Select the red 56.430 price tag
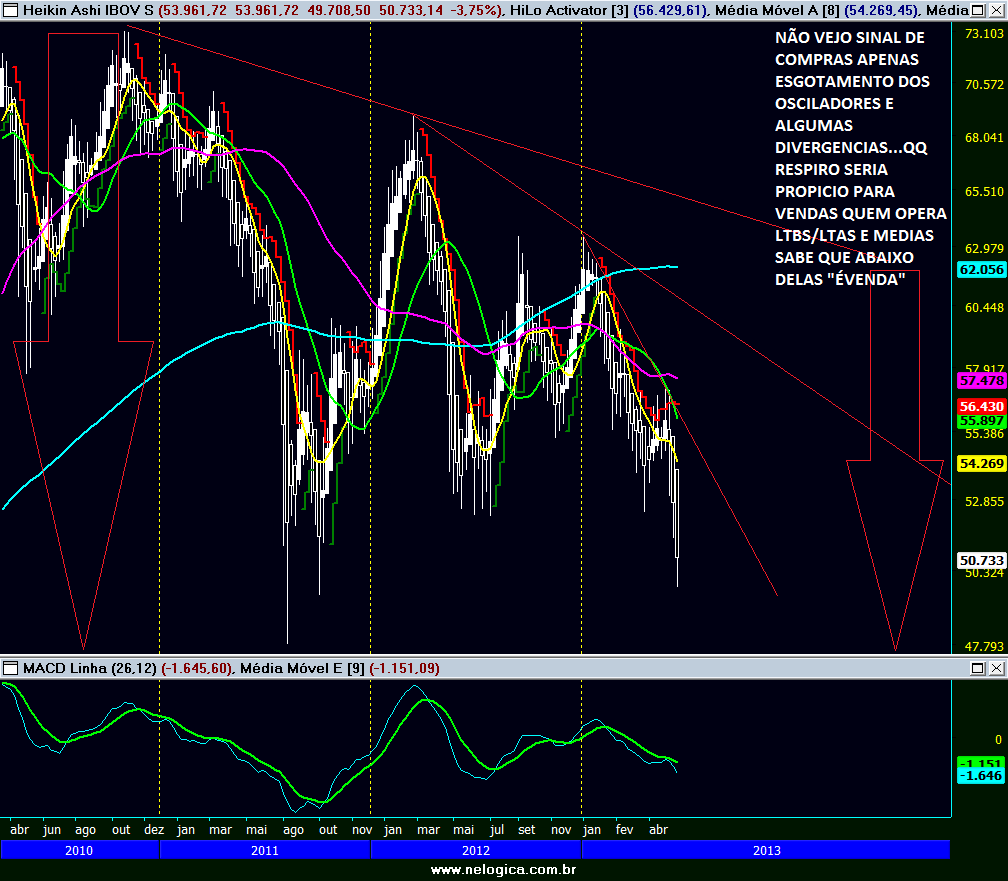This screenshot has height=881, width=1008. point(982,406)
